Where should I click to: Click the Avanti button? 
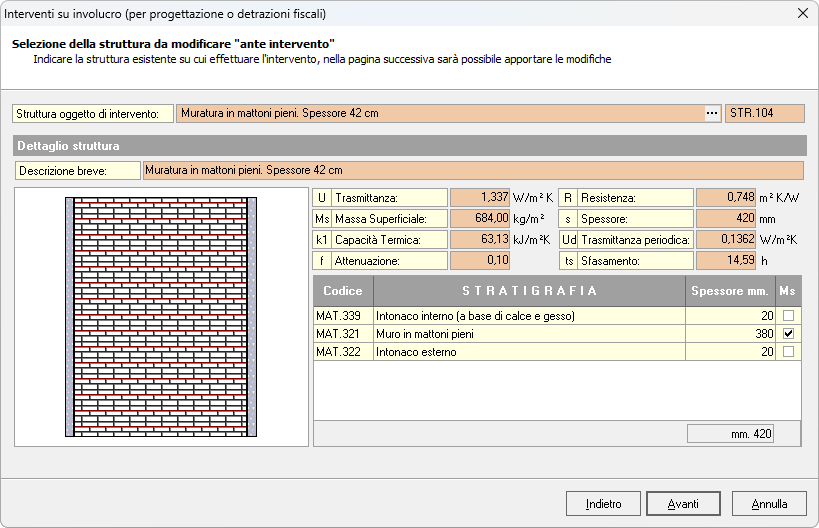tap(684, 504)
